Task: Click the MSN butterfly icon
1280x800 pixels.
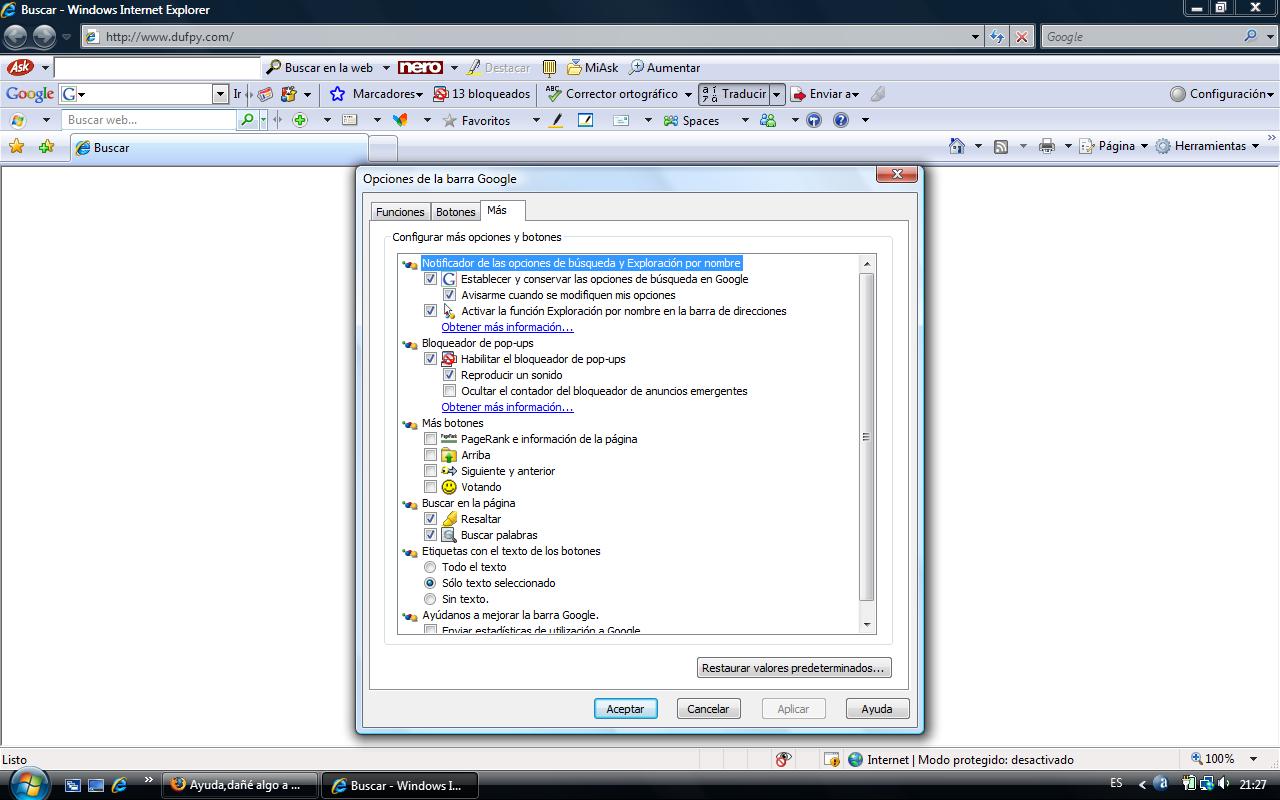Action: pyautogui.click(x=400, y=120)
